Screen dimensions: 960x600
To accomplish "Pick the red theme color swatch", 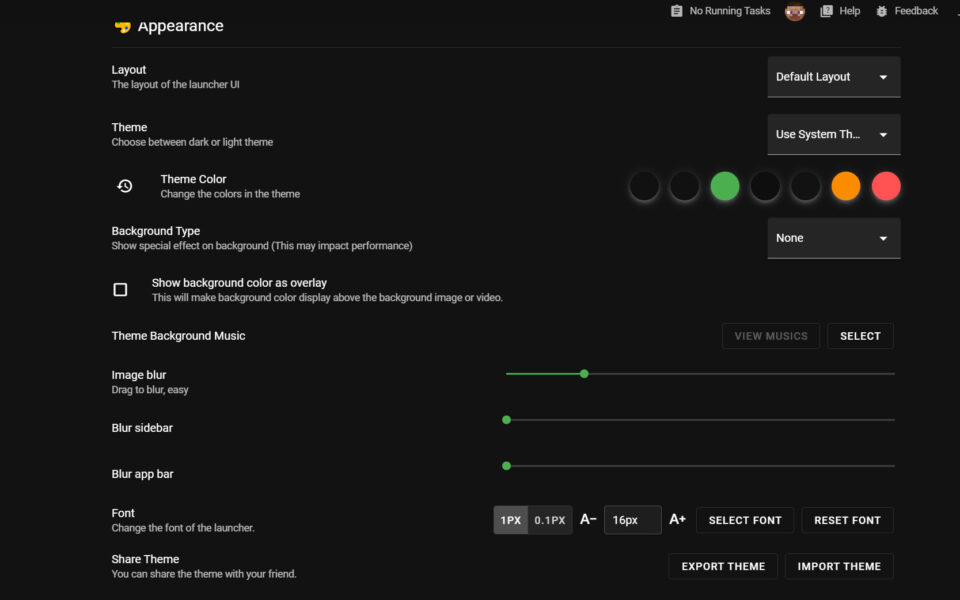I will [x=886, y=186].
